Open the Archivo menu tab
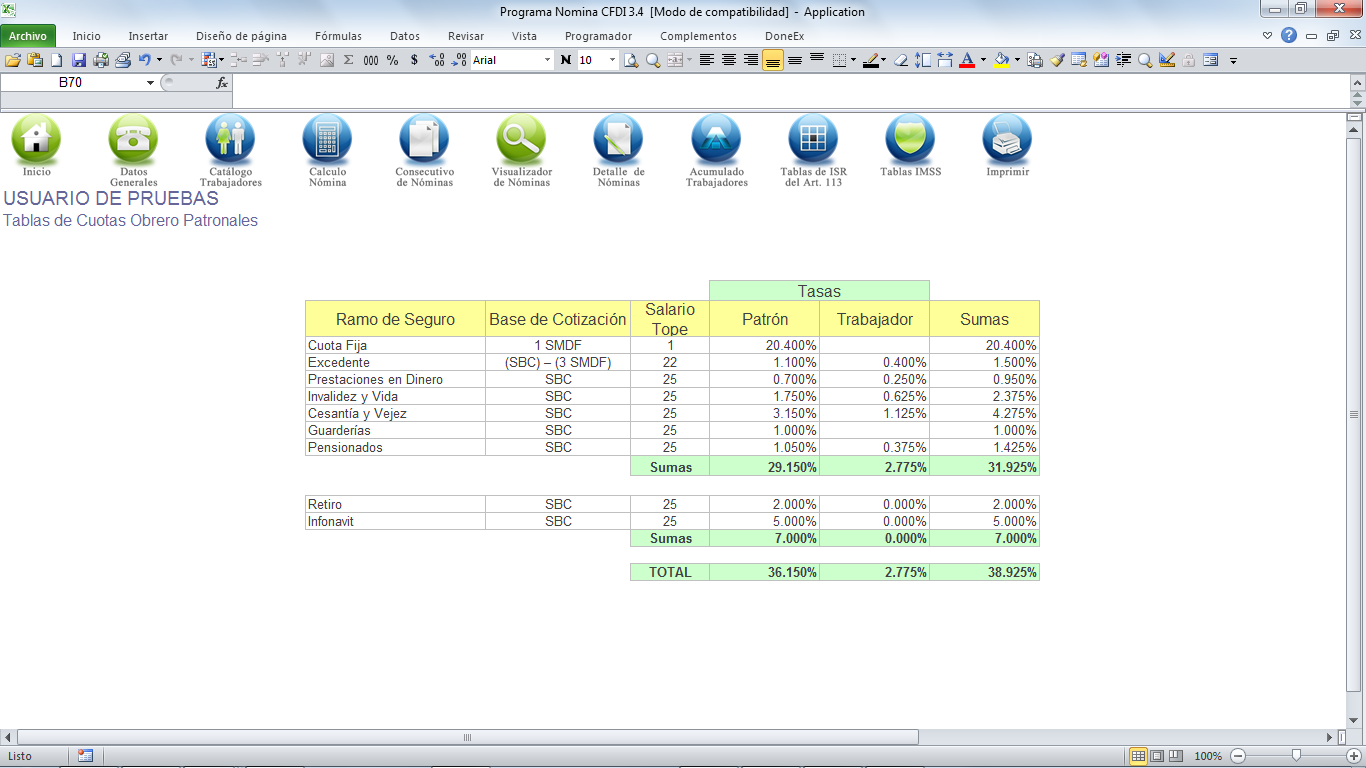 28,36
